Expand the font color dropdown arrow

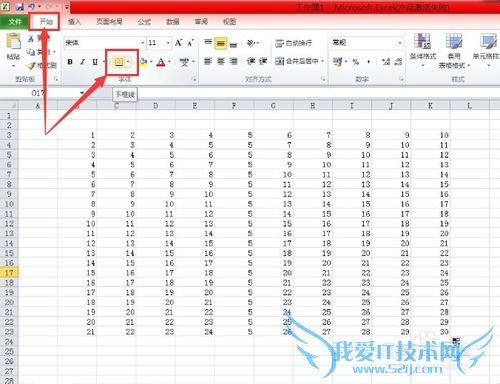tap(169, 62)
